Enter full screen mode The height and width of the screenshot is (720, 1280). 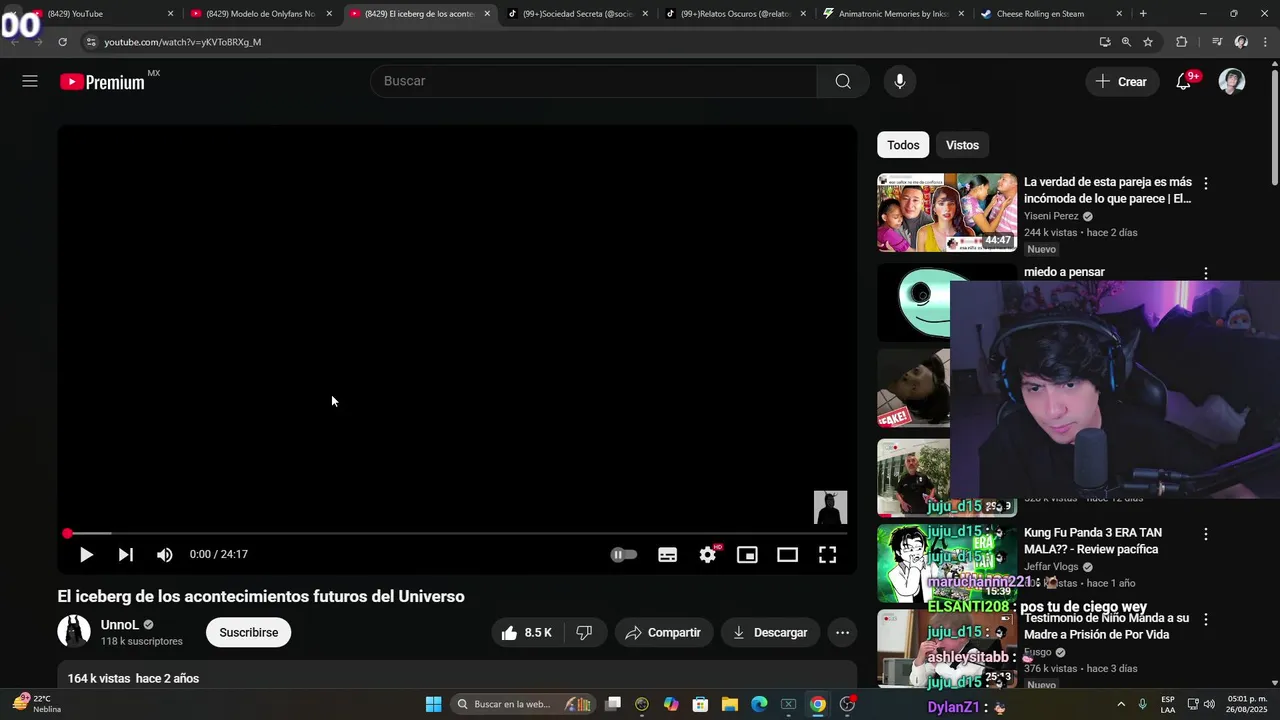827,554
